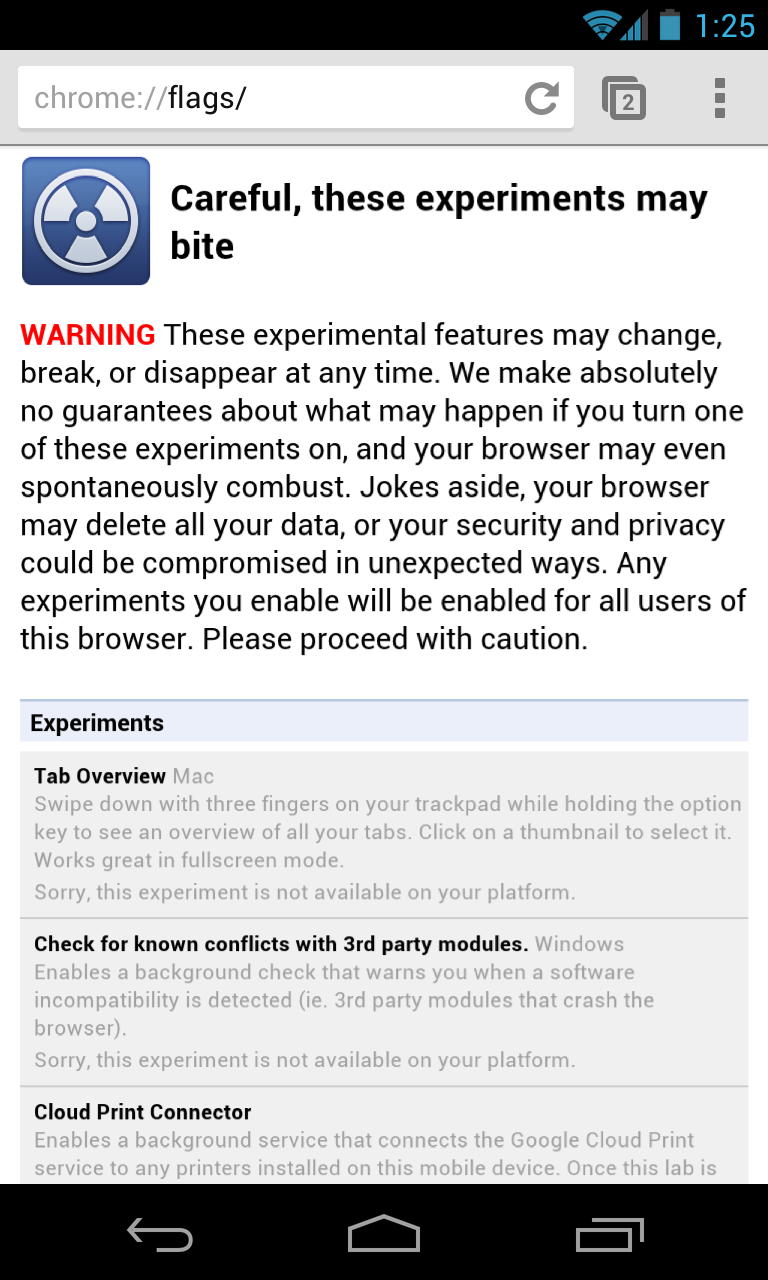Tap the red WARNING label
The image size is (768, 1280).
pyautogui.click(x=88, y=335)
